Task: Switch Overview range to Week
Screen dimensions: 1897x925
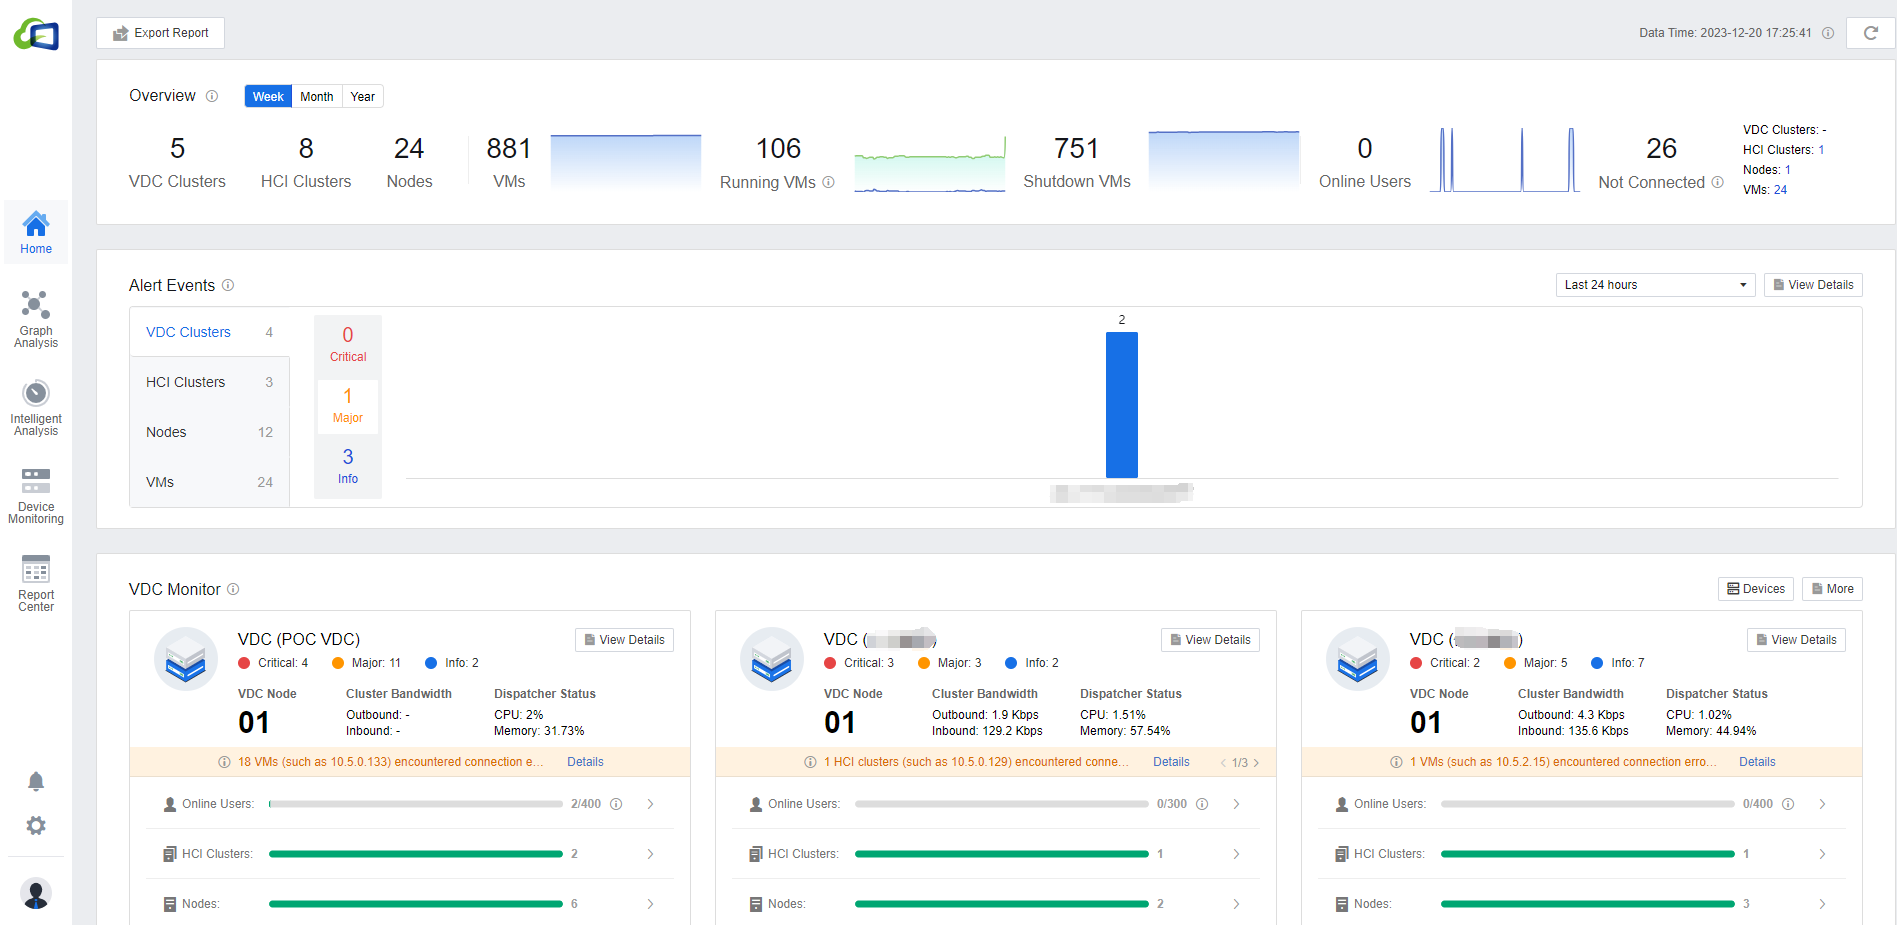Action: coord(268,97)
